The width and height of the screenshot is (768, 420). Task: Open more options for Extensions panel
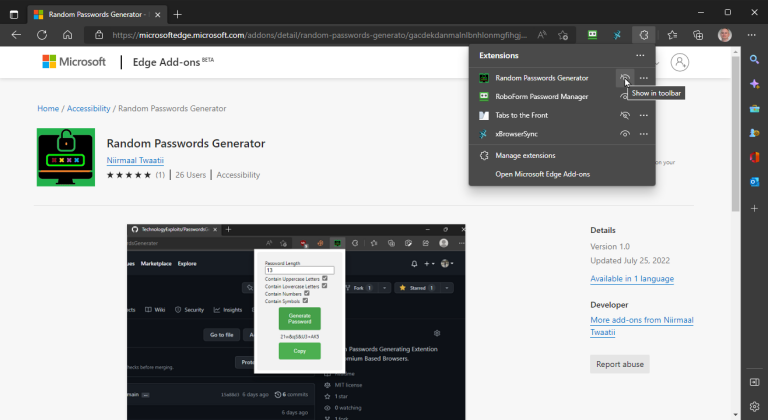pyautogui.click(x=640, y=55)
